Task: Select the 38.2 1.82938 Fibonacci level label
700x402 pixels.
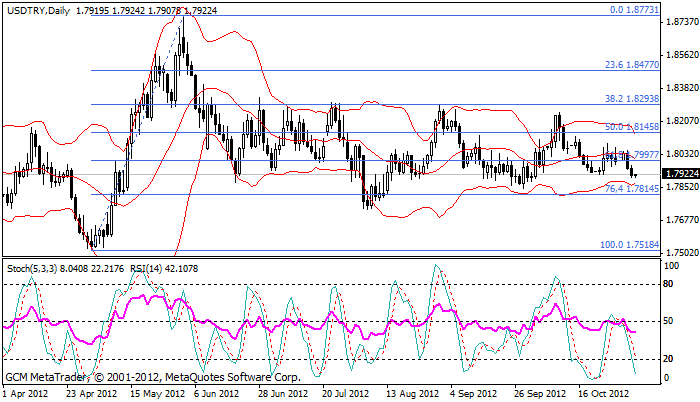Action: 632,99
